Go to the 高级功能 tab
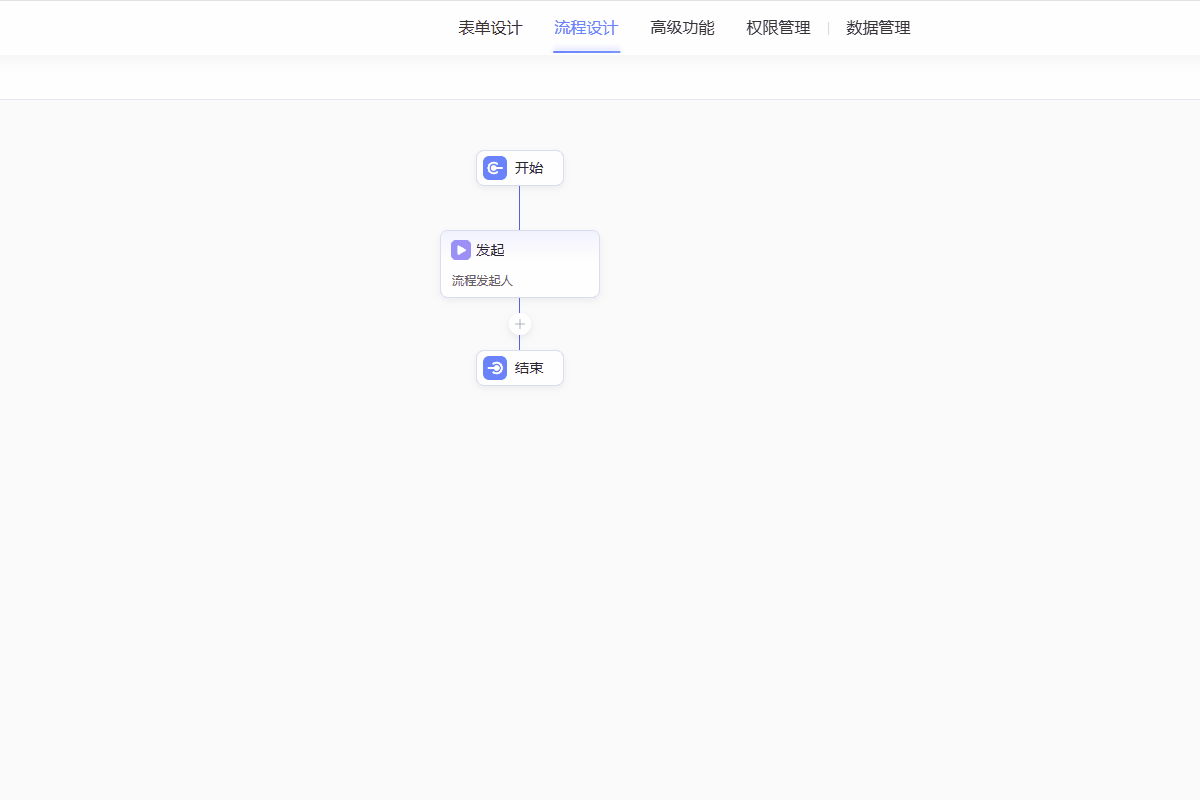The height and width of the screenshot is (800, 1200). point(682,28)
